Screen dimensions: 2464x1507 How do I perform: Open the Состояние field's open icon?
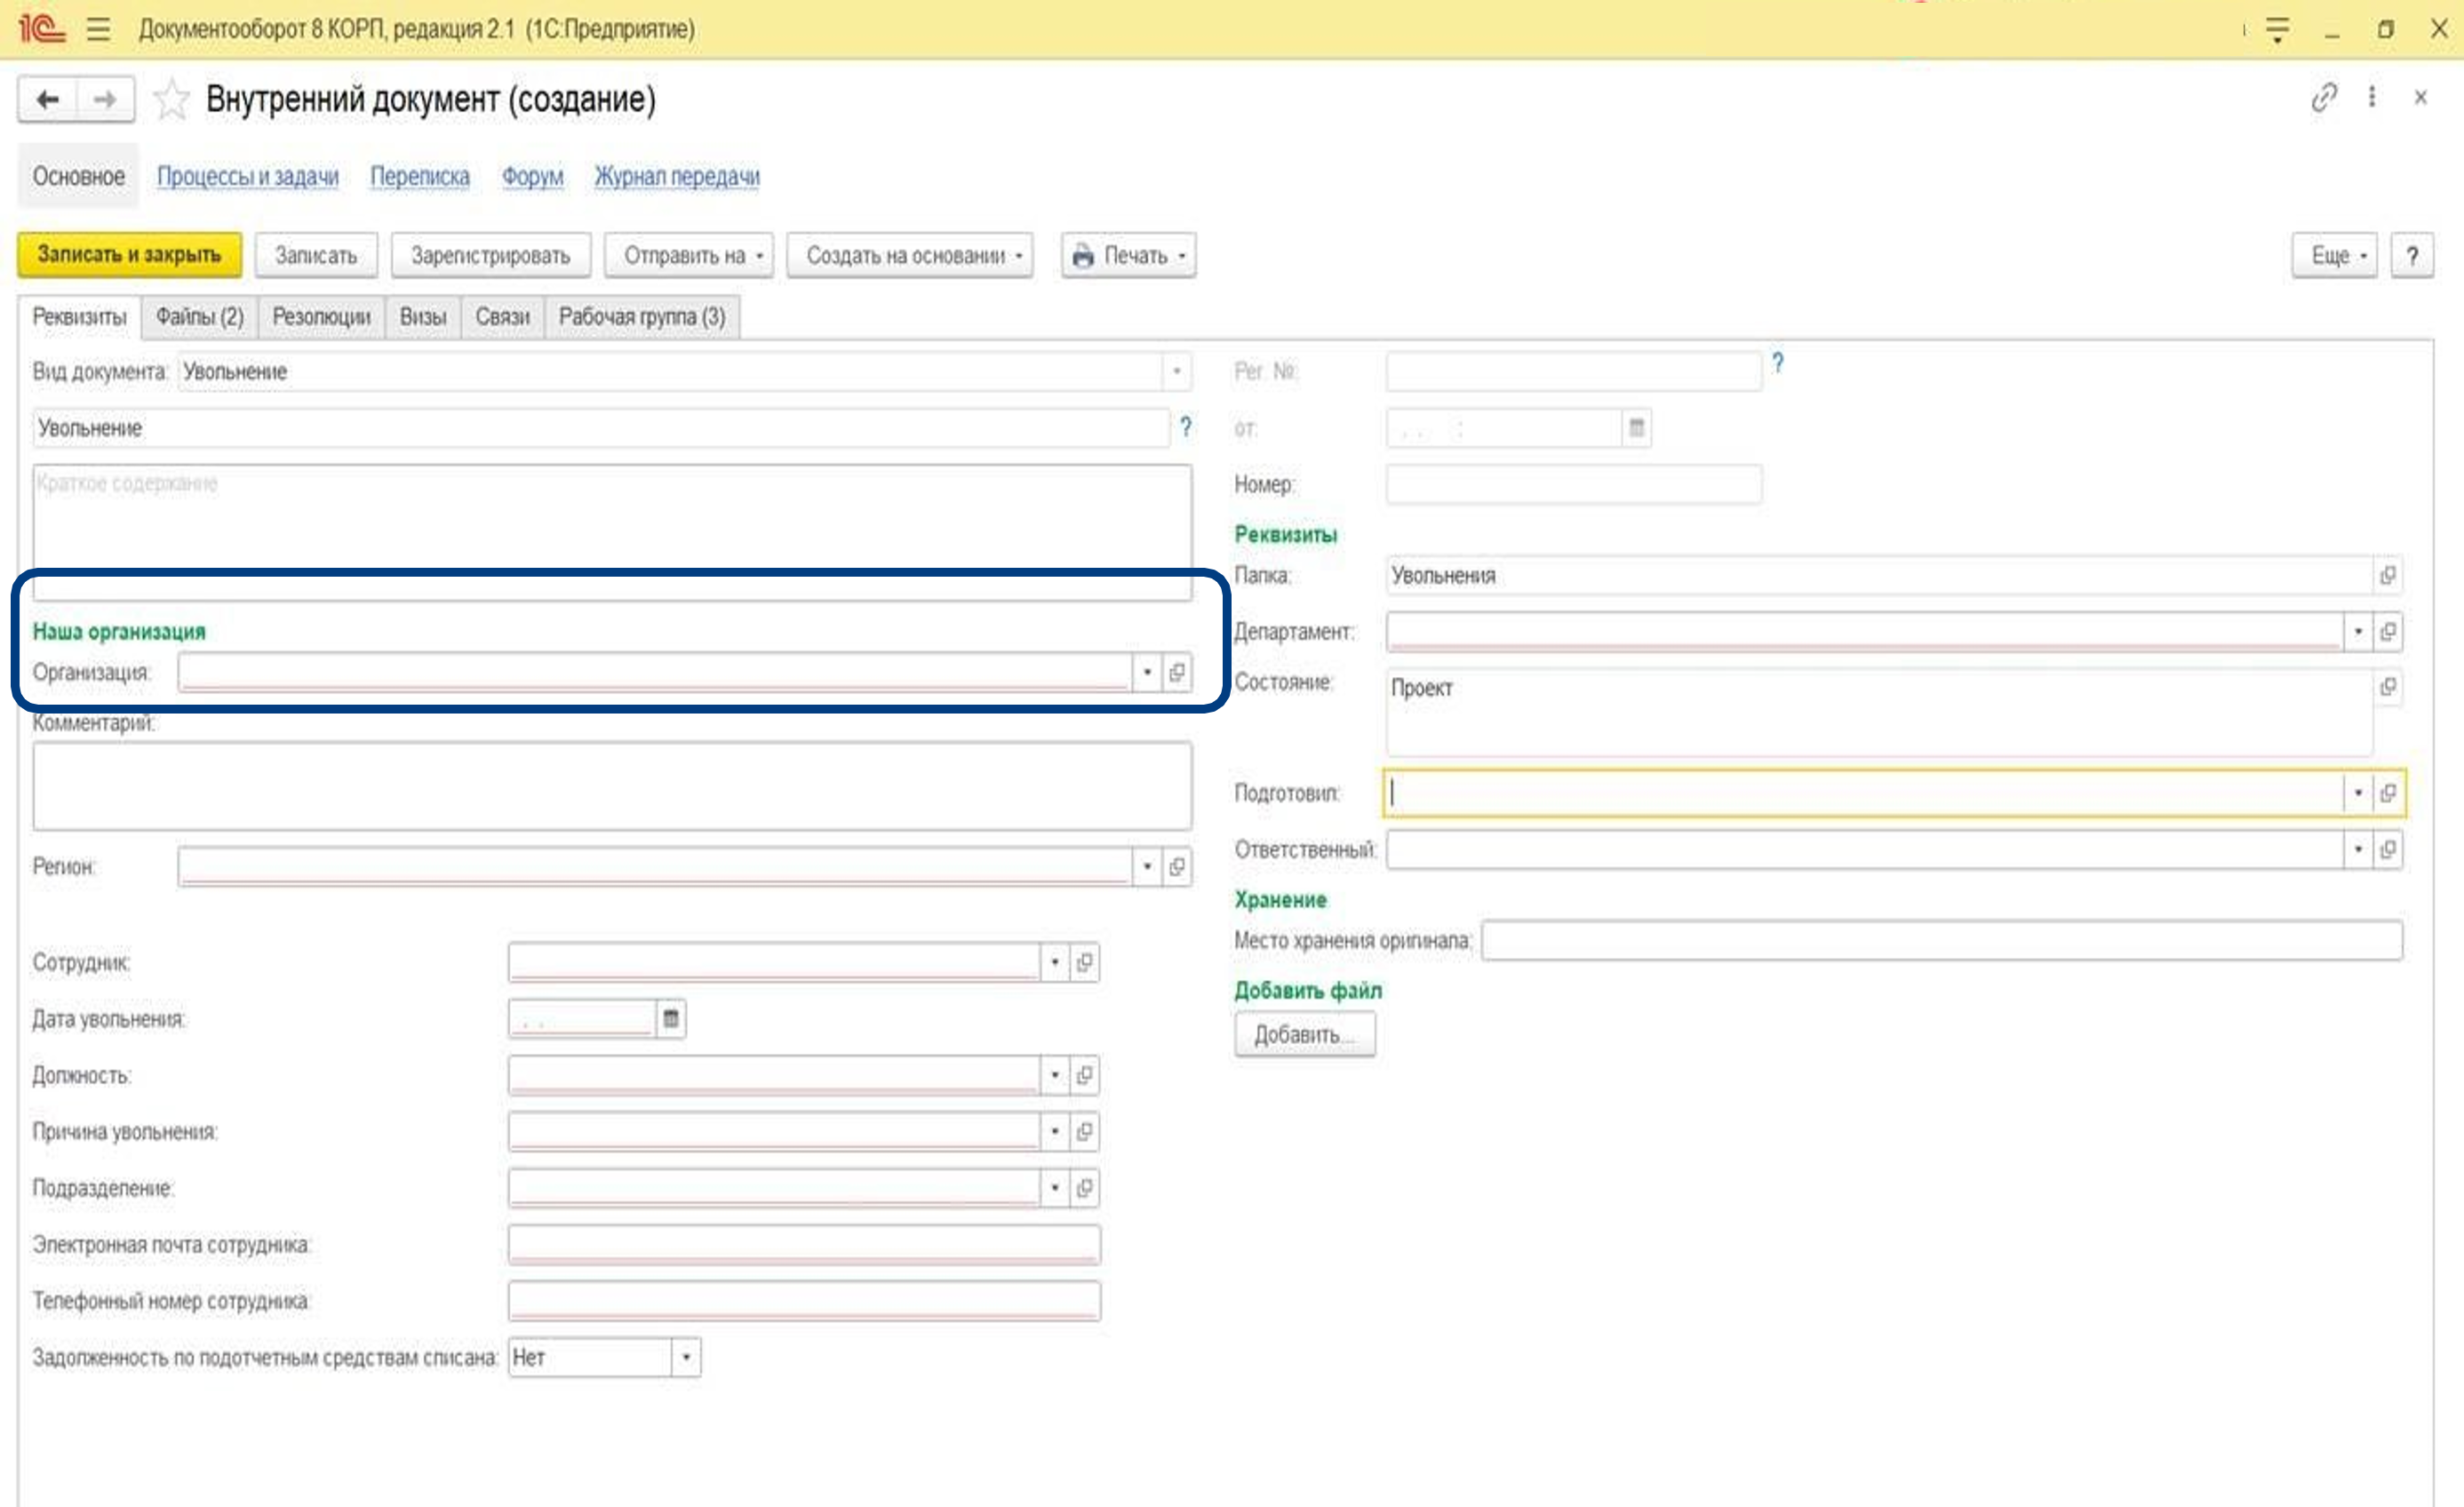tap(2388, 687)
